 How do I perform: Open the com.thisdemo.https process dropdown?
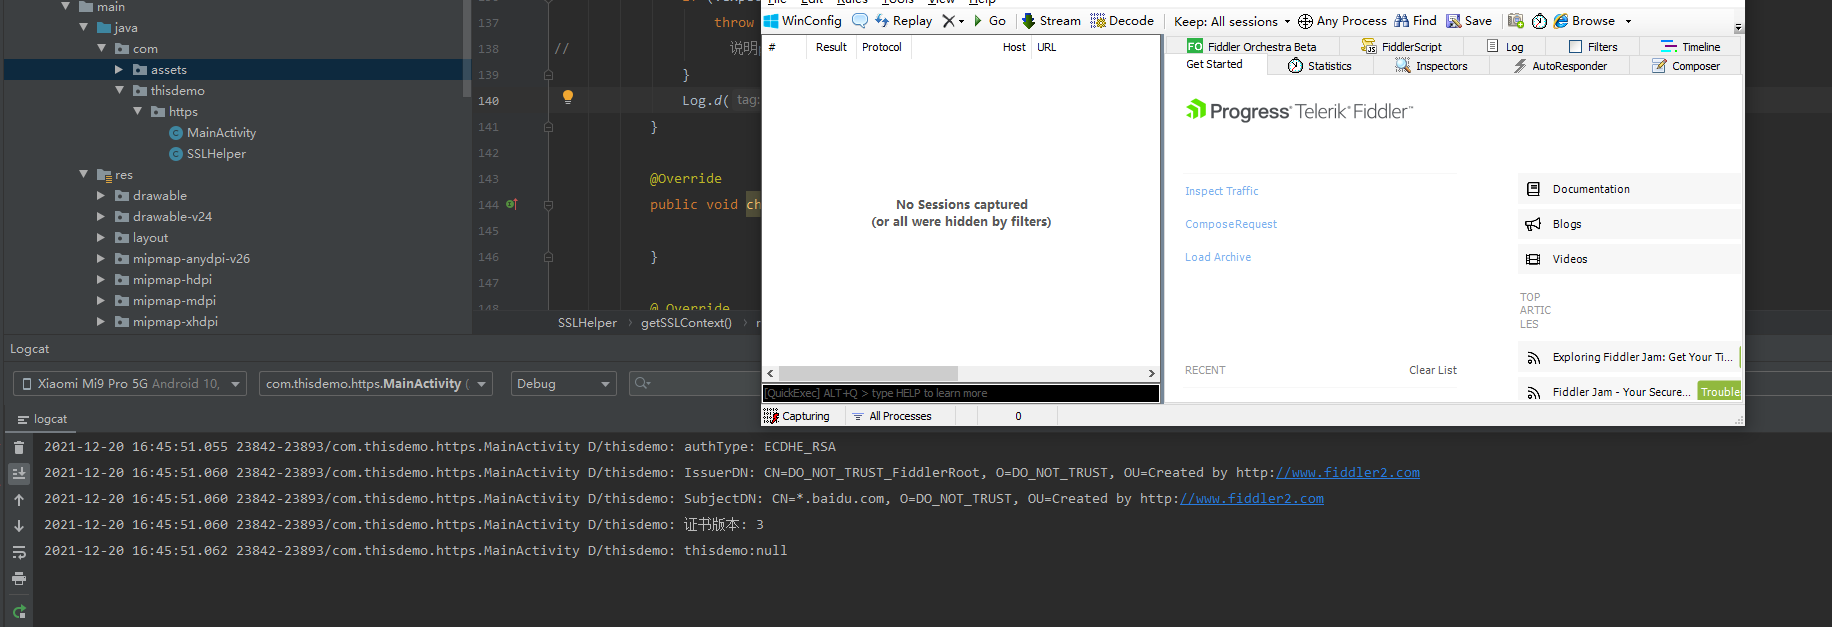[x=375, y=384]
